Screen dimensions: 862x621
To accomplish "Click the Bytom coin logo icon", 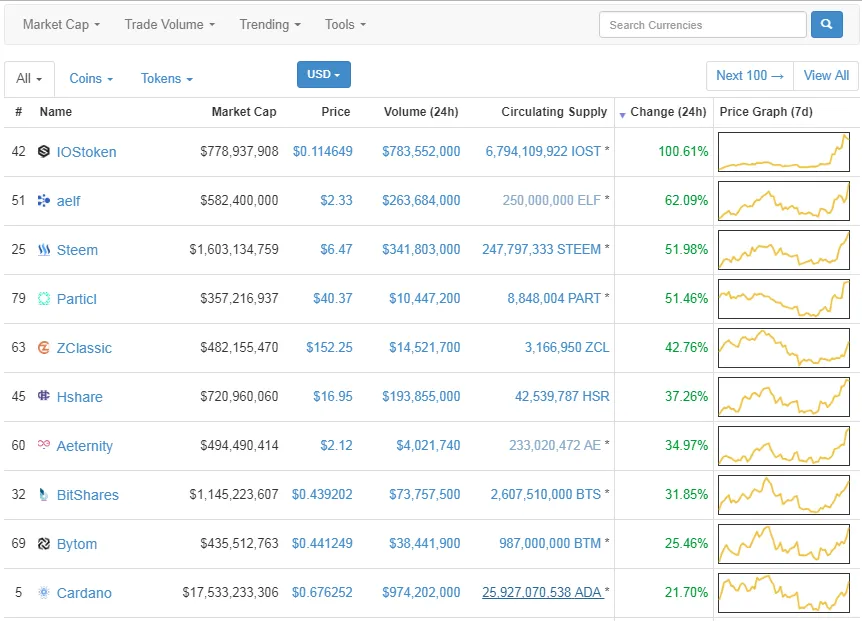I will [x=44, y=544].
